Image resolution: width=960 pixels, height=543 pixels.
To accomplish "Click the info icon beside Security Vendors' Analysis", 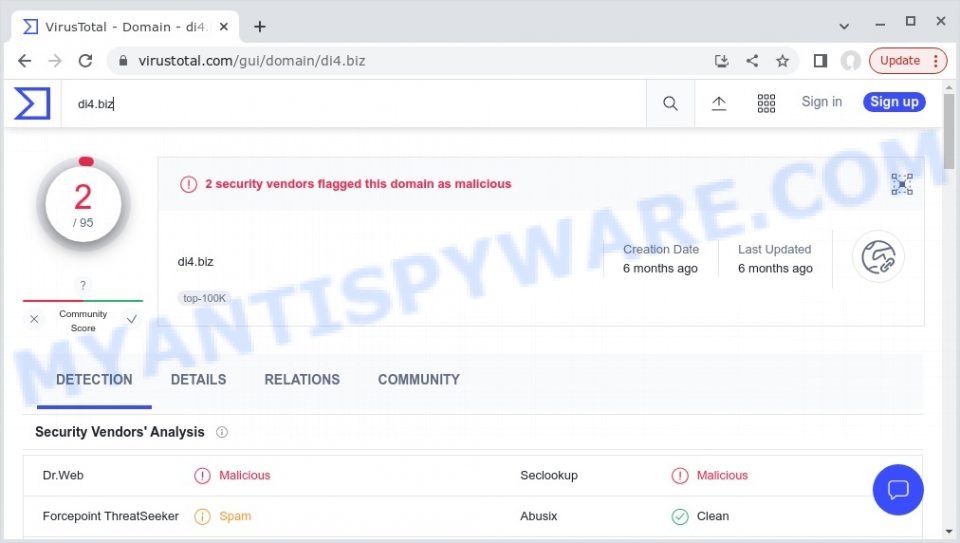I will pos(222,432).
